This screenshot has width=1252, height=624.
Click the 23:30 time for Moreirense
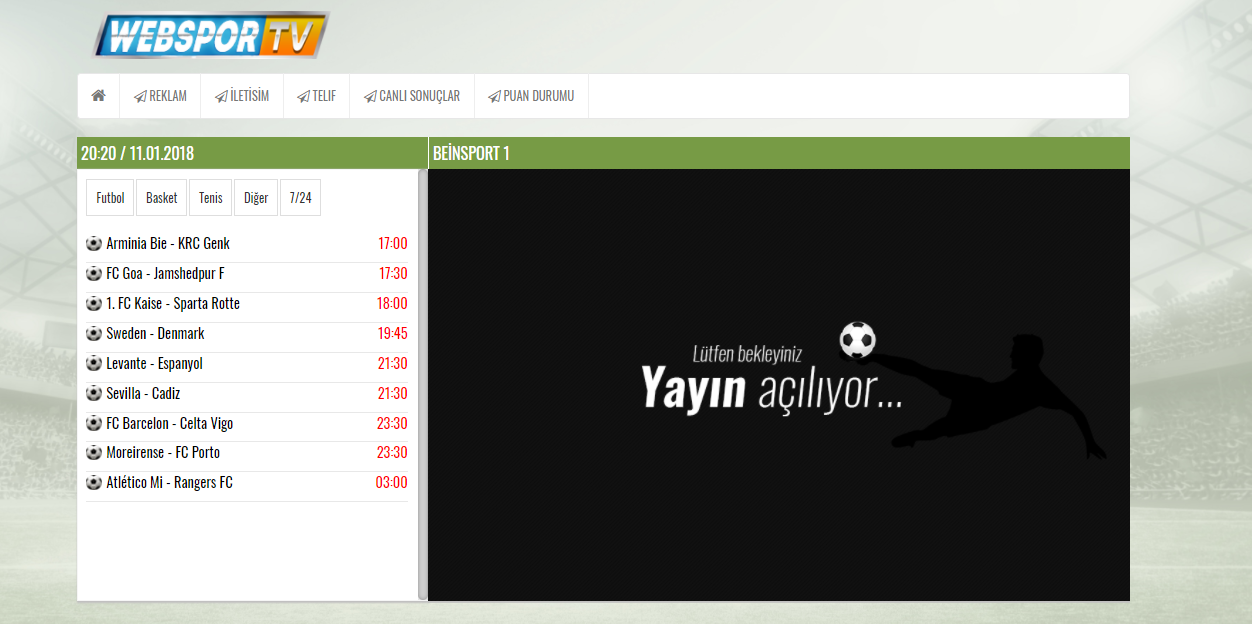point(392,452)
